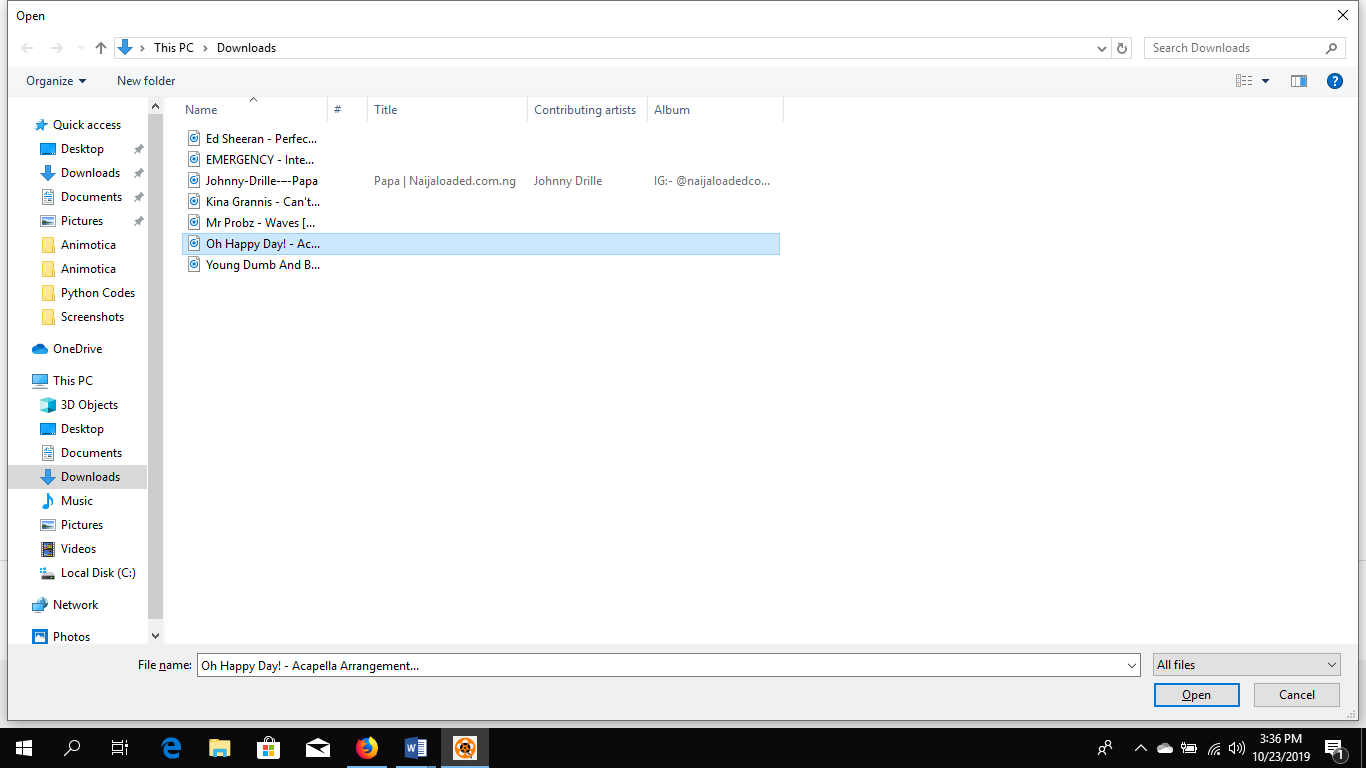Click the Refresh button in address bar
Image resolution: width=1366 pixels, height=768 pixels.
coord(1122,48)
